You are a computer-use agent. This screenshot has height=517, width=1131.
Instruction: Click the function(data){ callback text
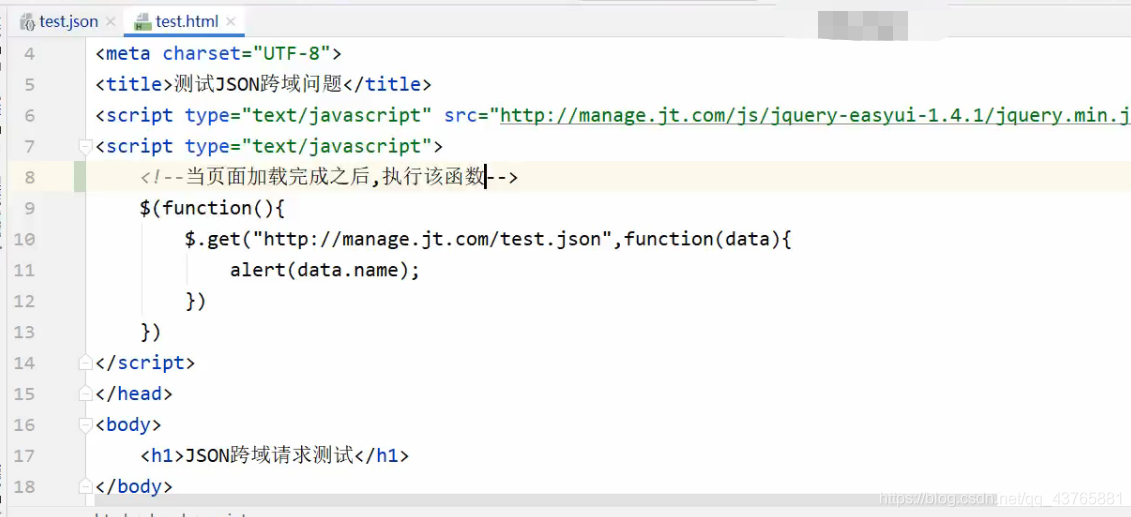click(x=708, y=239)
